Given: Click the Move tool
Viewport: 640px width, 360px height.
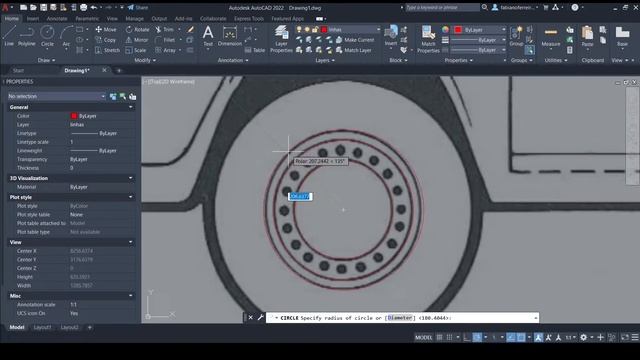Looking at the screenshot, I should point(106,29).
